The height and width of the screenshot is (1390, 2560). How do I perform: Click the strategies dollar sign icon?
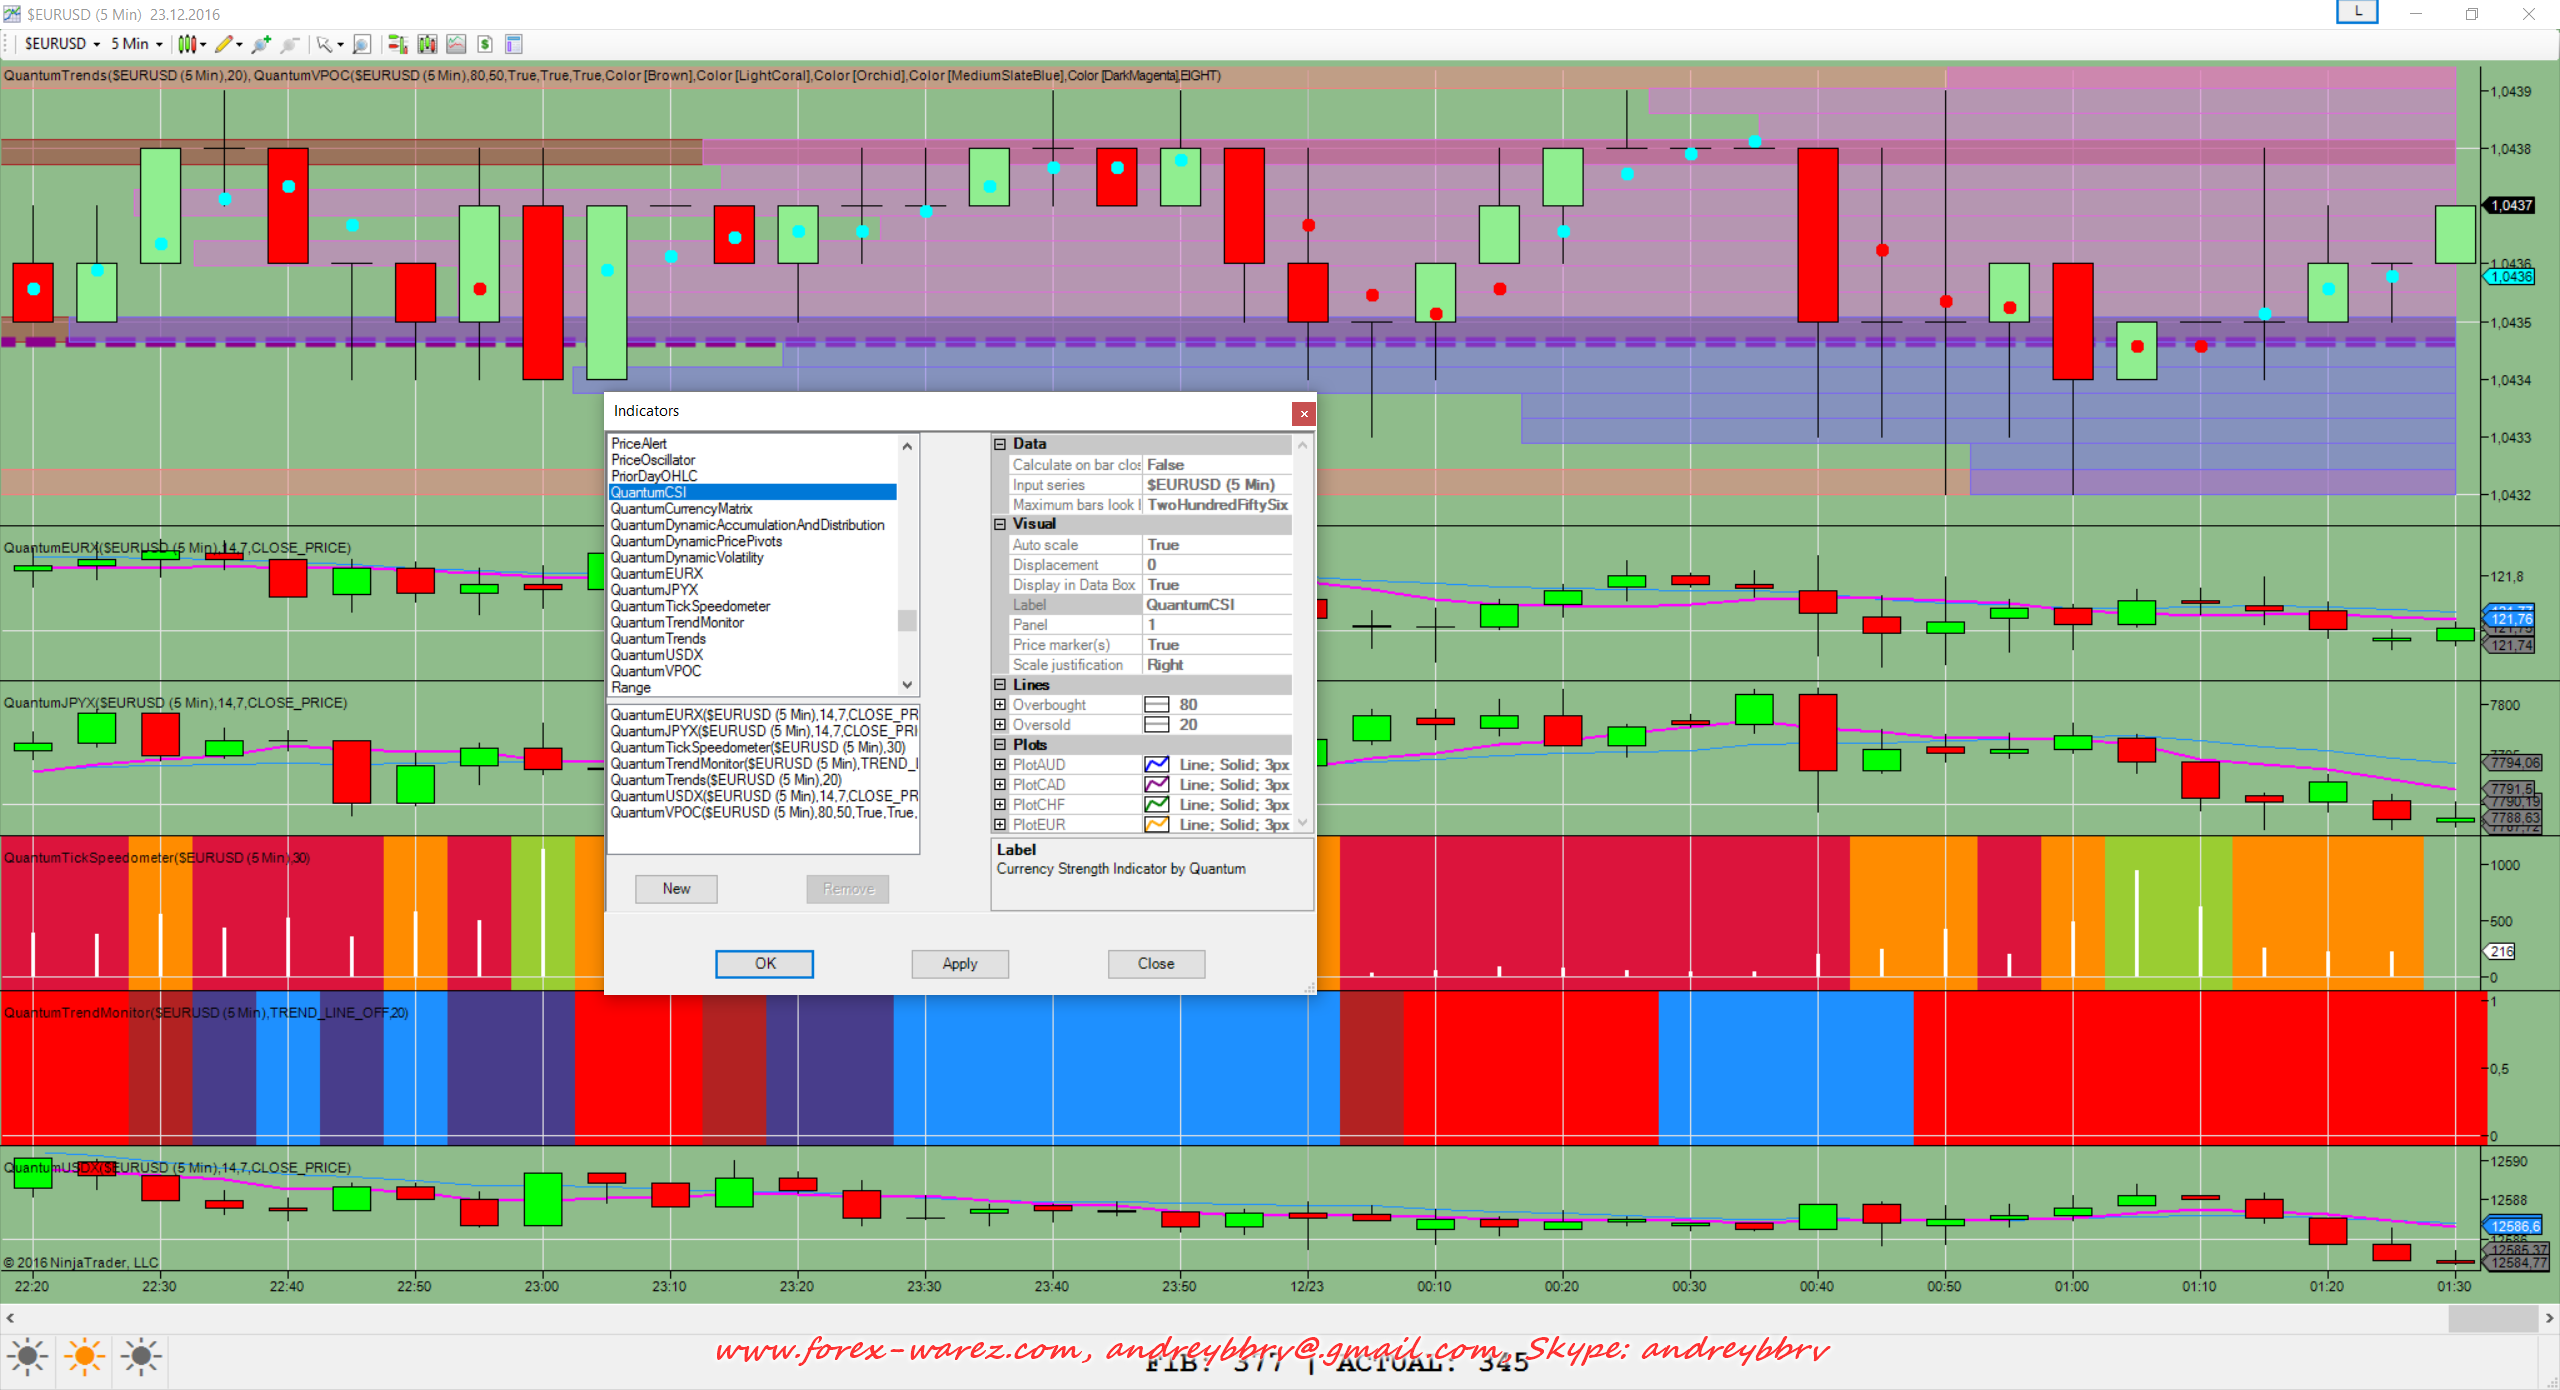pos(485,44)
